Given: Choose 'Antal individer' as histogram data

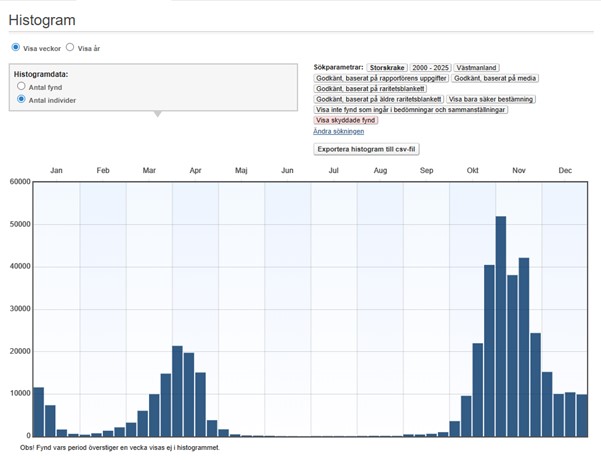Looking at the screenshot, I should [22, 100].
